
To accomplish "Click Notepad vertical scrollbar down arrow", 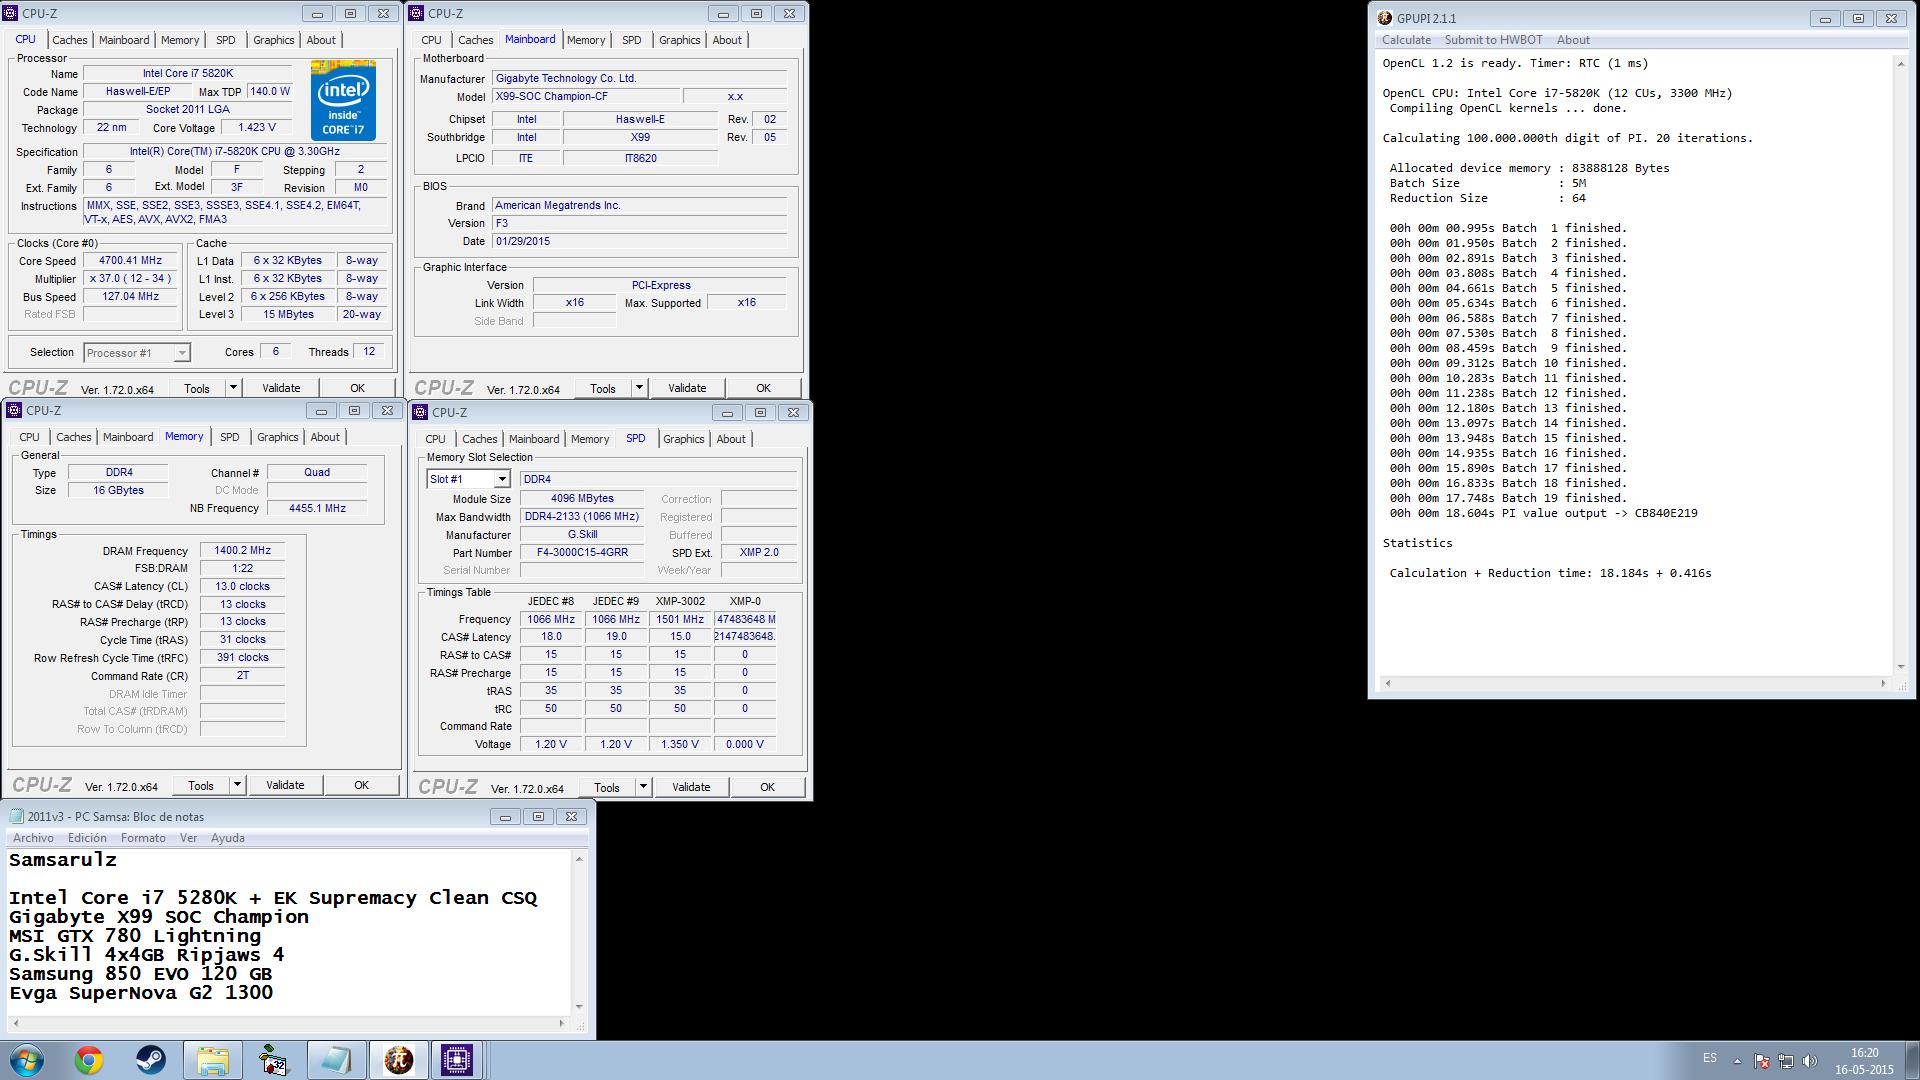I will (x=579, y=1007).
